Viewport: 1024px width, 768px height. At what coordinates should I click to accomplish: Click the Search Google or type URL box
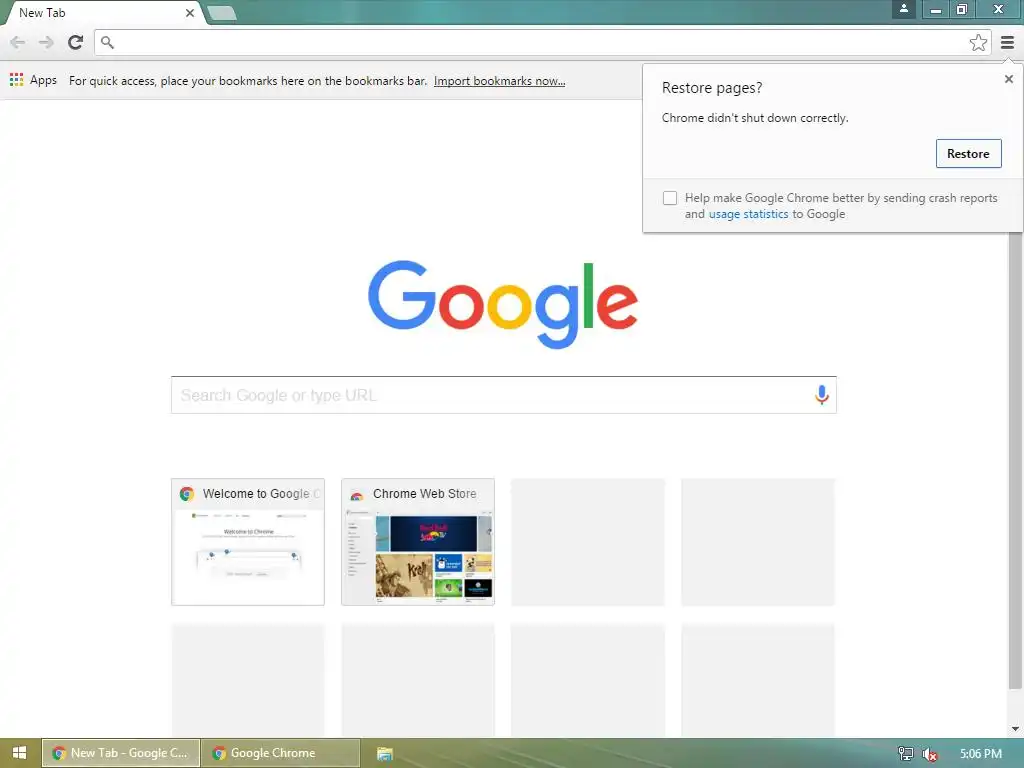point(504,395)
